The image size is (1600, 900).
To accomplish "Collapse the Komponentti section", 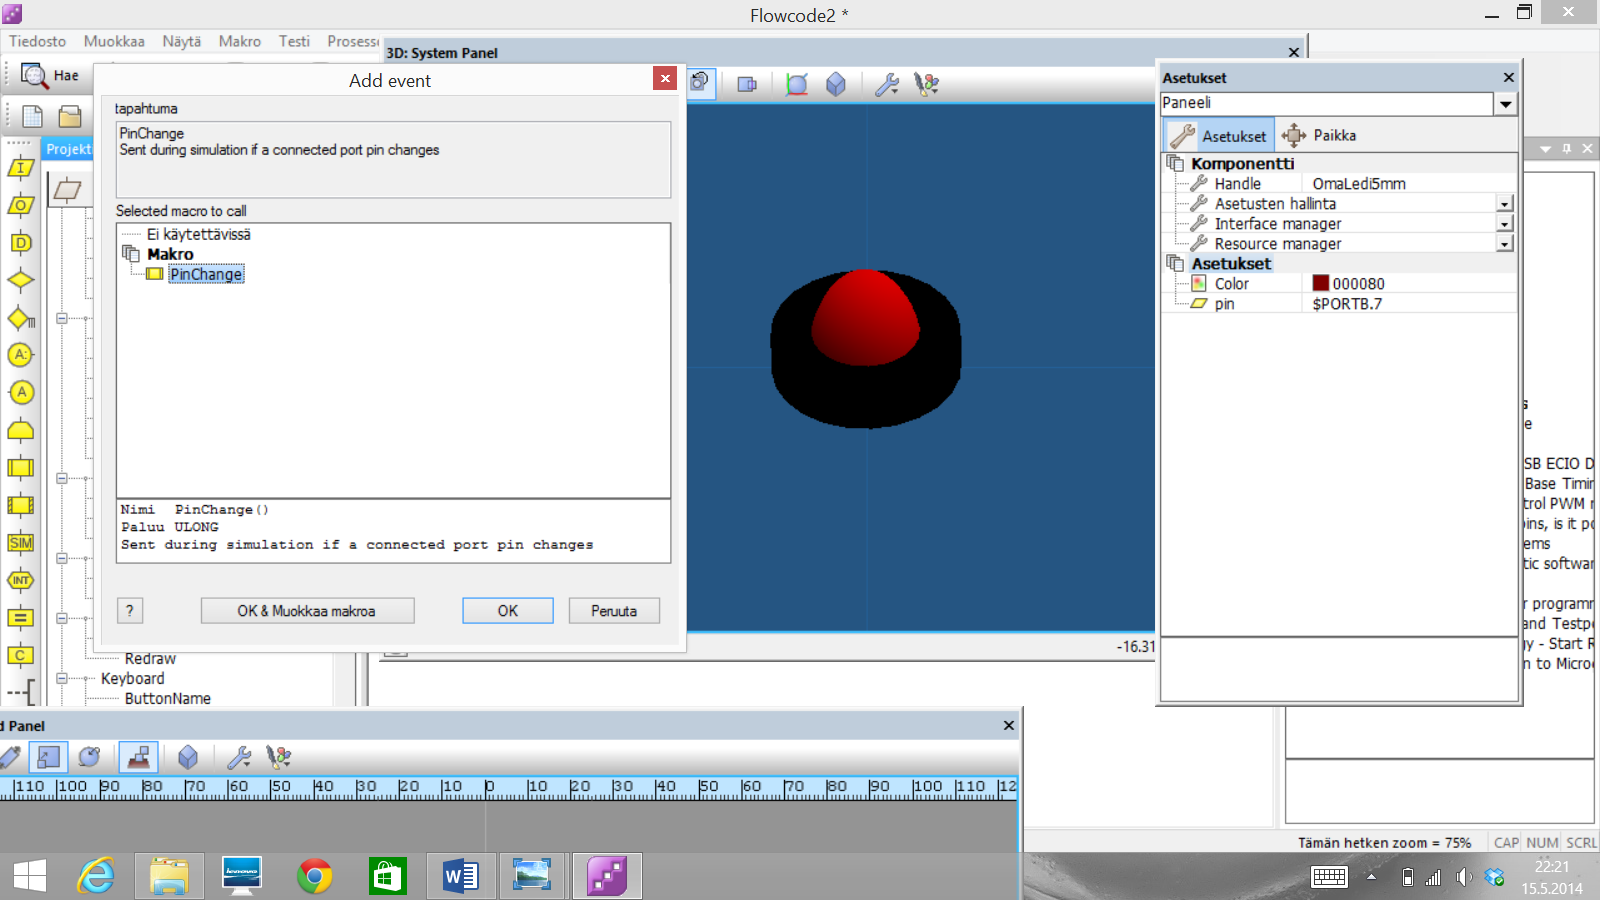I will [1175, 163].
